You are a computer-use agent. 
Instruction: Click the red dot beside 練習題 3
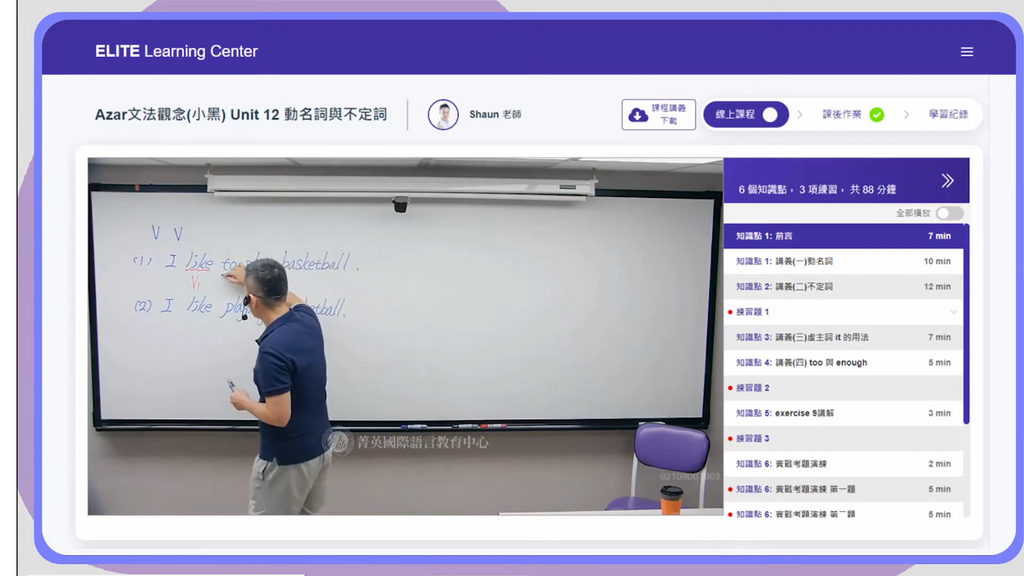pos(731,439)
